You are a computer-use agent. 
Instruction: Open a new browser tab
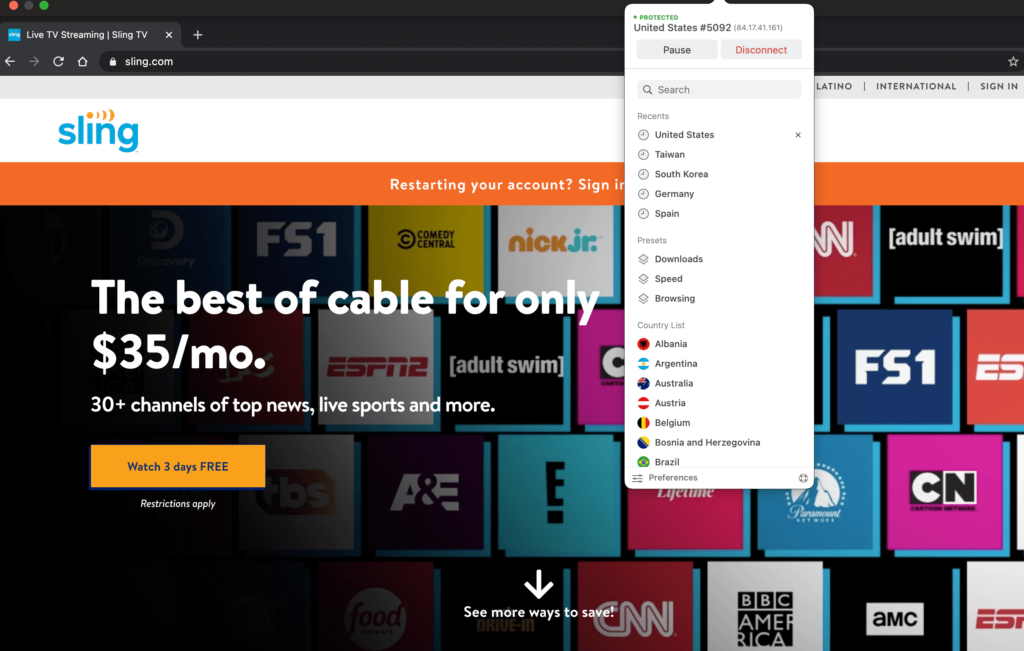click(198, 35)
